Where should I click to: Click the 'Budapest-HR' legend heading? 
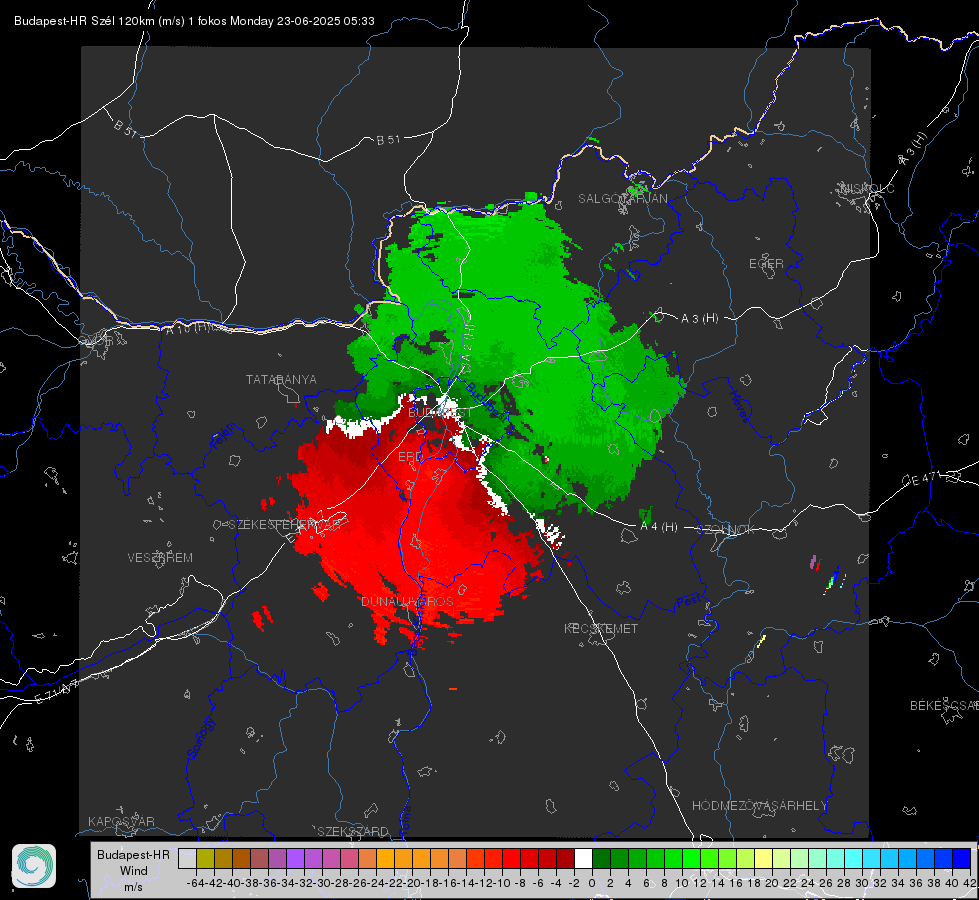point(133,854)
